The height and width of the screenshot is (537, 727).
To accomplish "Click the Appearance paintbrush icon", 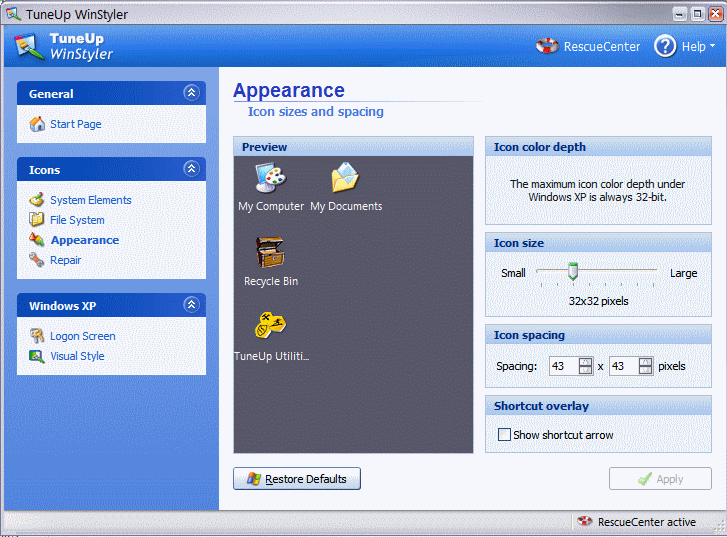I will tap(37, 239).
